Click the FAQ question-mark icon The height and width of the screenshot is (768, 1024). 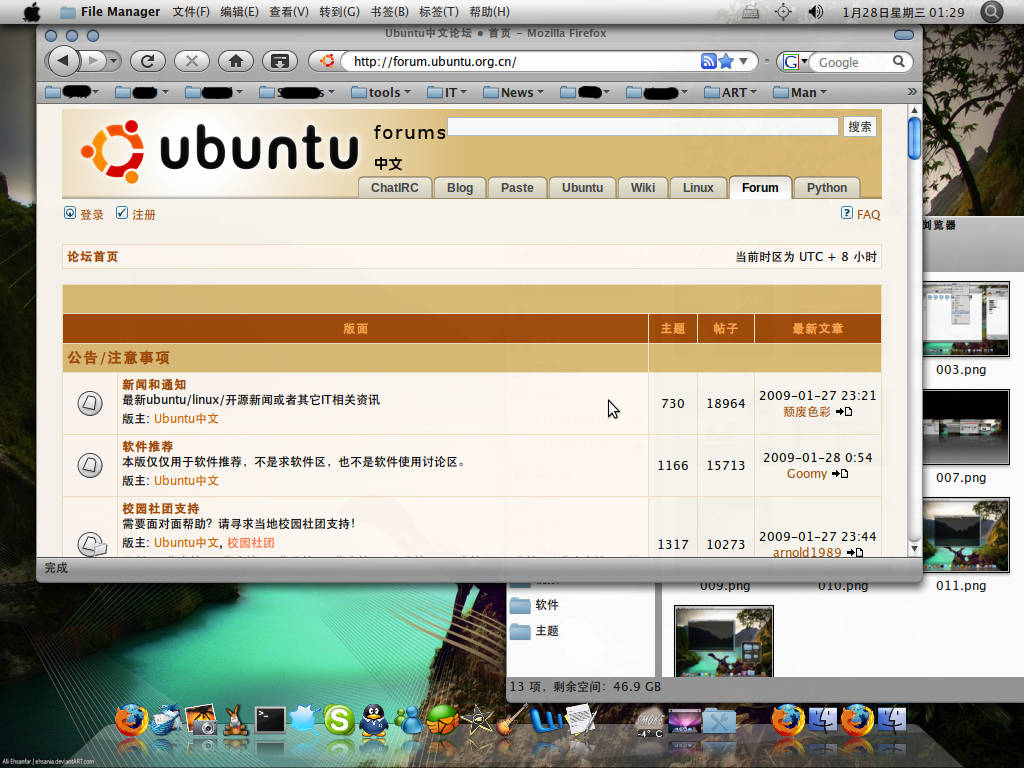pos(846,213)
